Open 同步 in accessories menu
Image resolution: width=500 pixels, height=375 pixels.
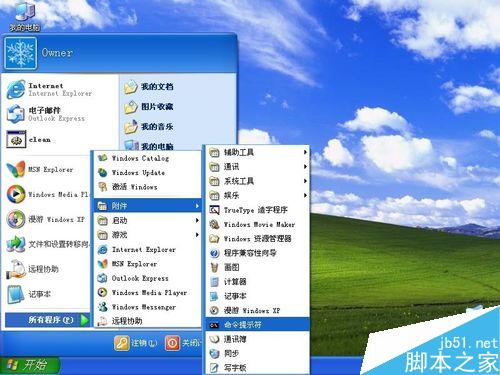point(258,353)
